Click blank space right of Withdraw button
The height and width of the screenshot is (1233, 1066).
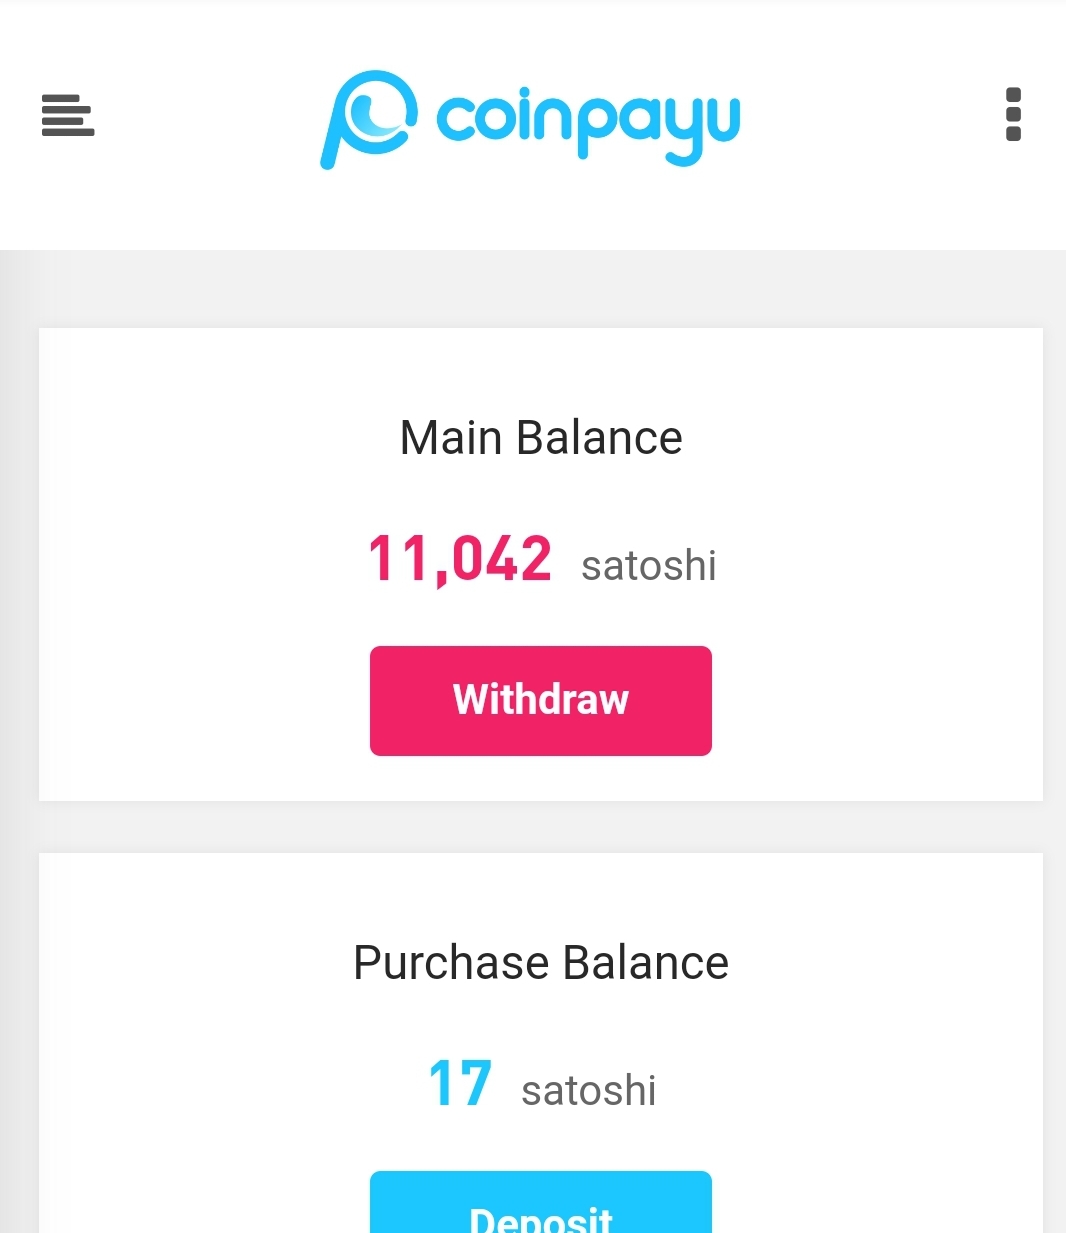pos(880,700)
